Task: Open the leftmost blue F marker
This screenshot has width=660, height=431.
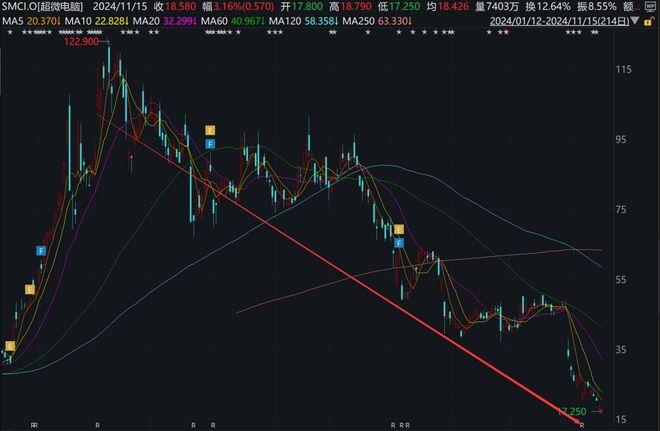Action: click(x=41, y=251)
